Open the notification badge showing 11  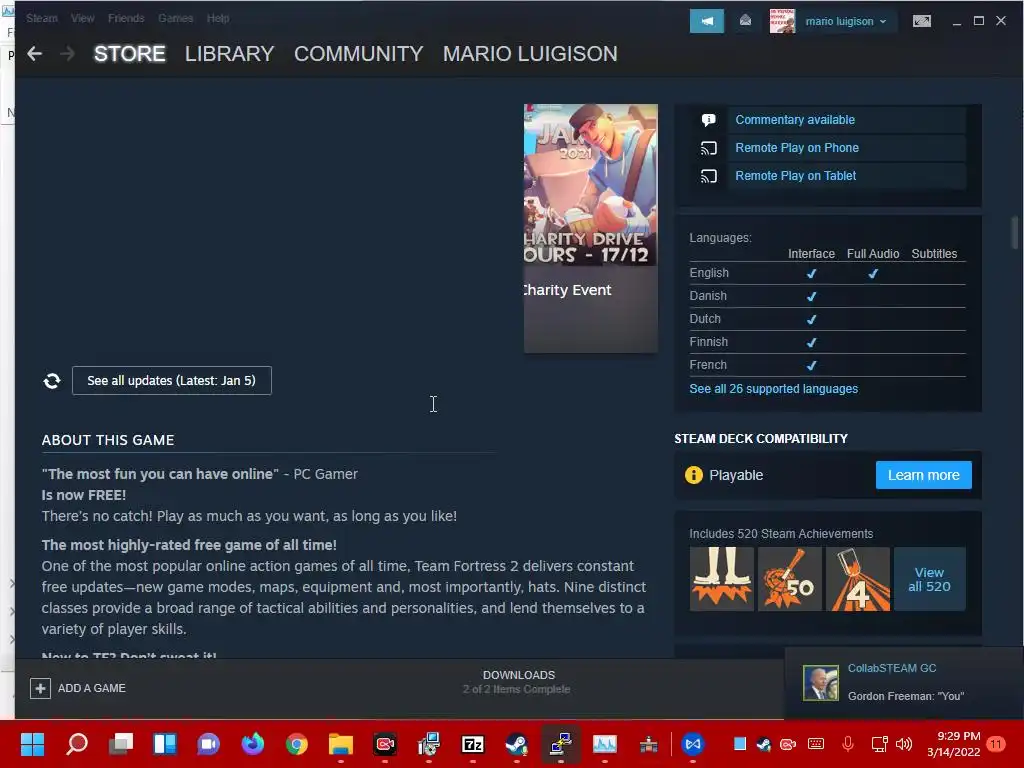pos(996,744)
